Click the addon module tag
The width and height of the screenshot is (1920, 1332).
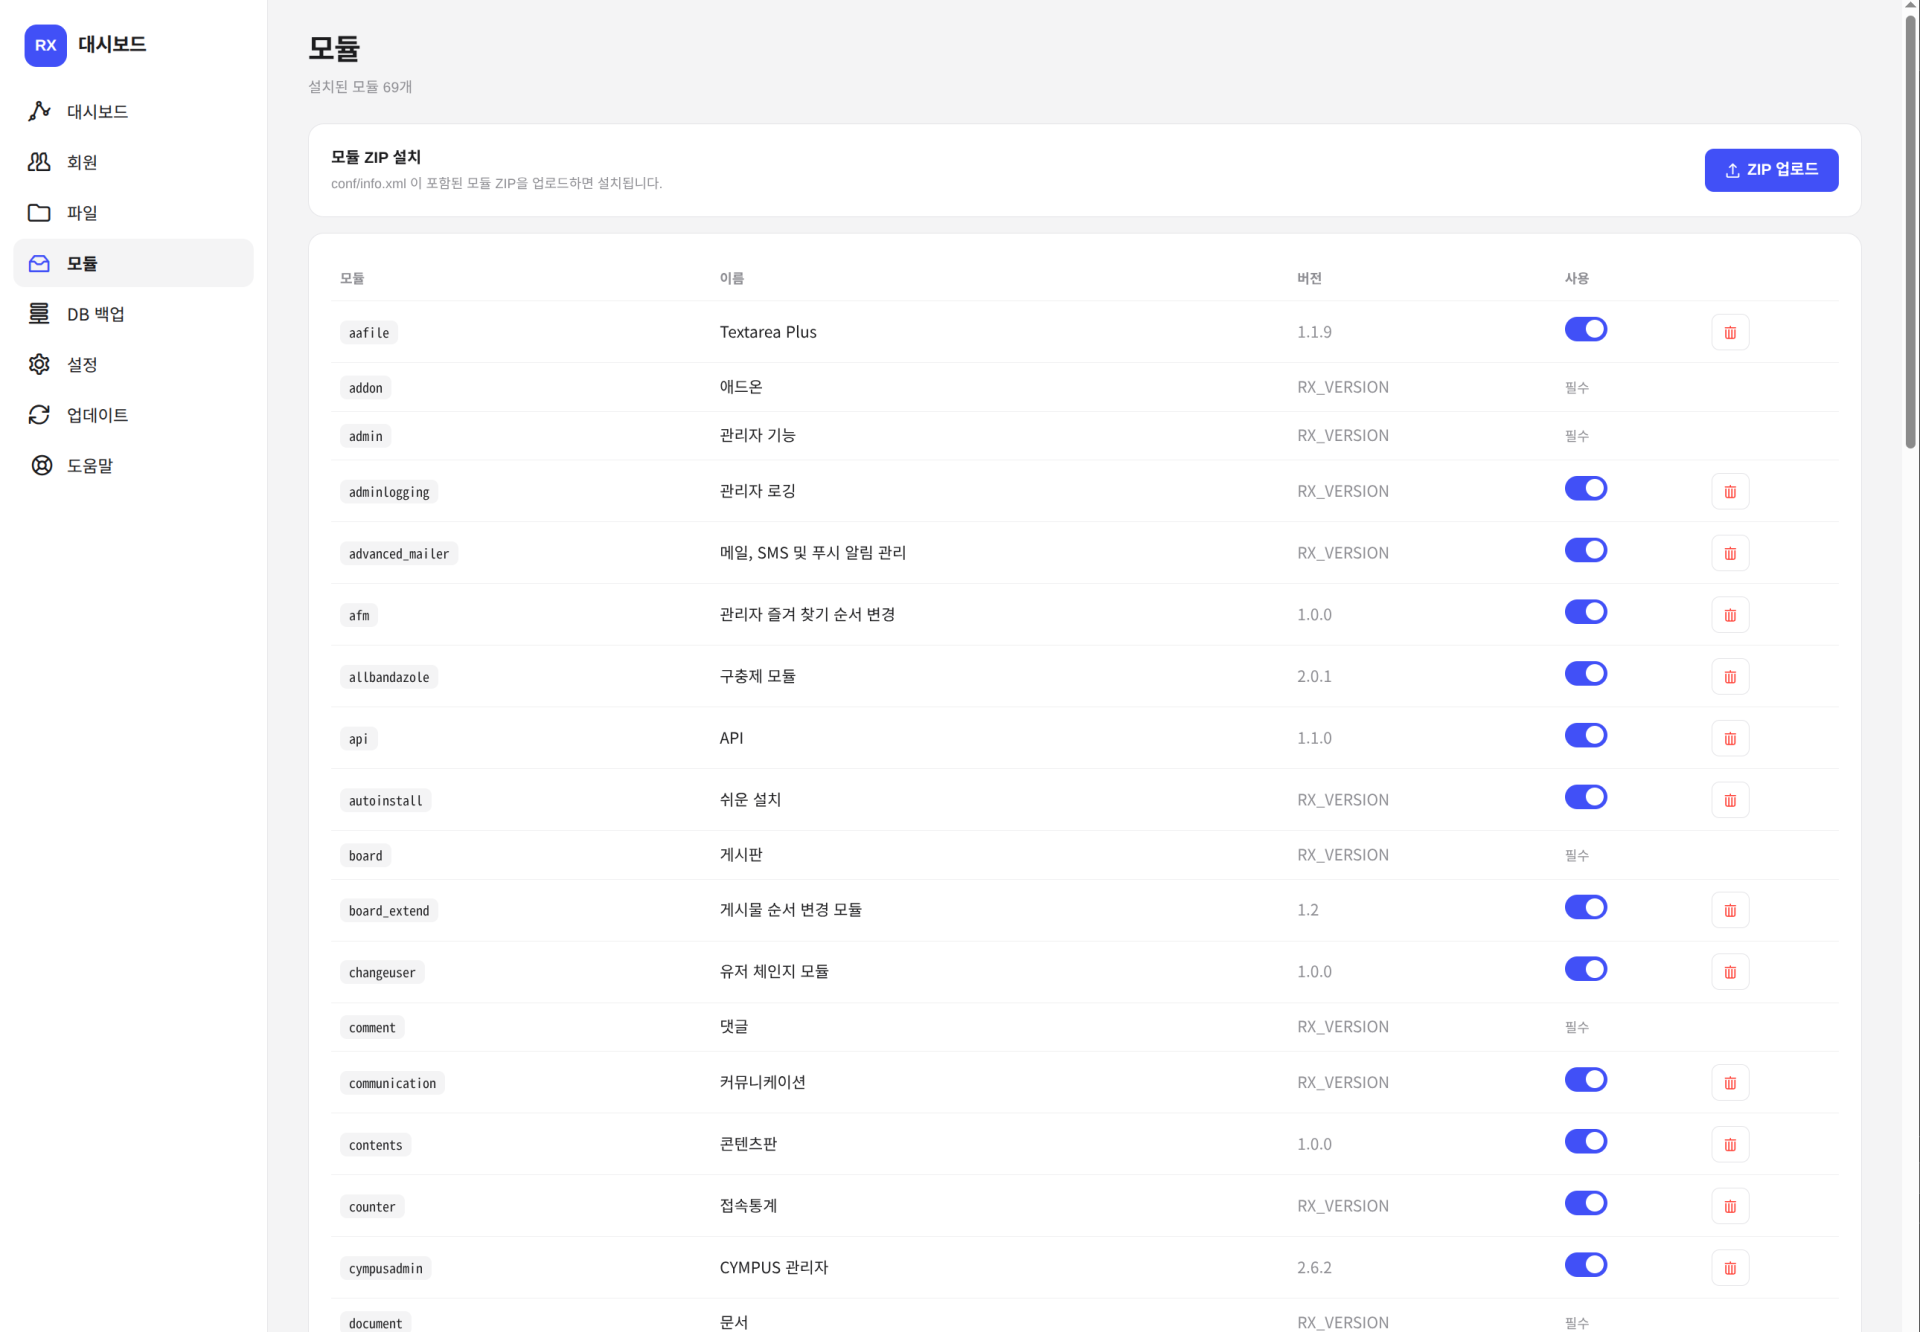[x=365, y=388]
